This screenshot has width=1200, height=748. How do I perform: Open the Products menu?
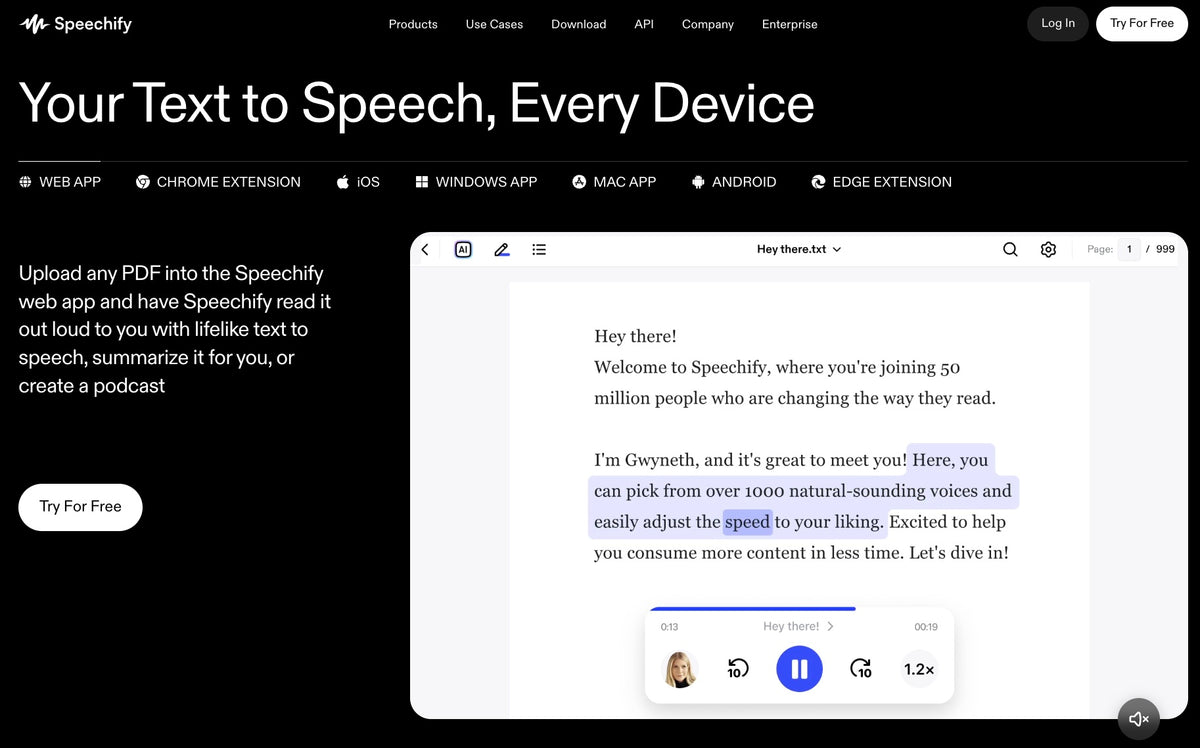pyautogui.click(x=413, y=24)
